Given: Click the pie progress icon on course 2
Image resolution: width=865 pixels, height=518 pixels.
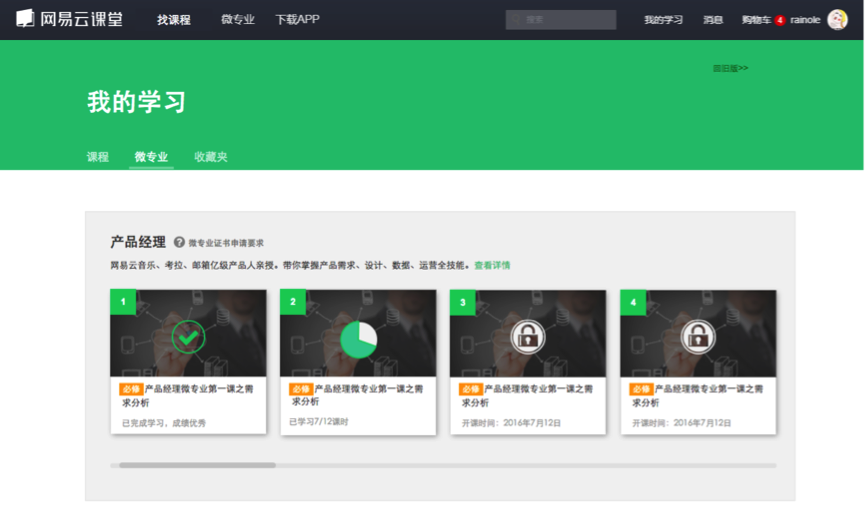Looking at the screenshot, I should click(x=359, y=340).
